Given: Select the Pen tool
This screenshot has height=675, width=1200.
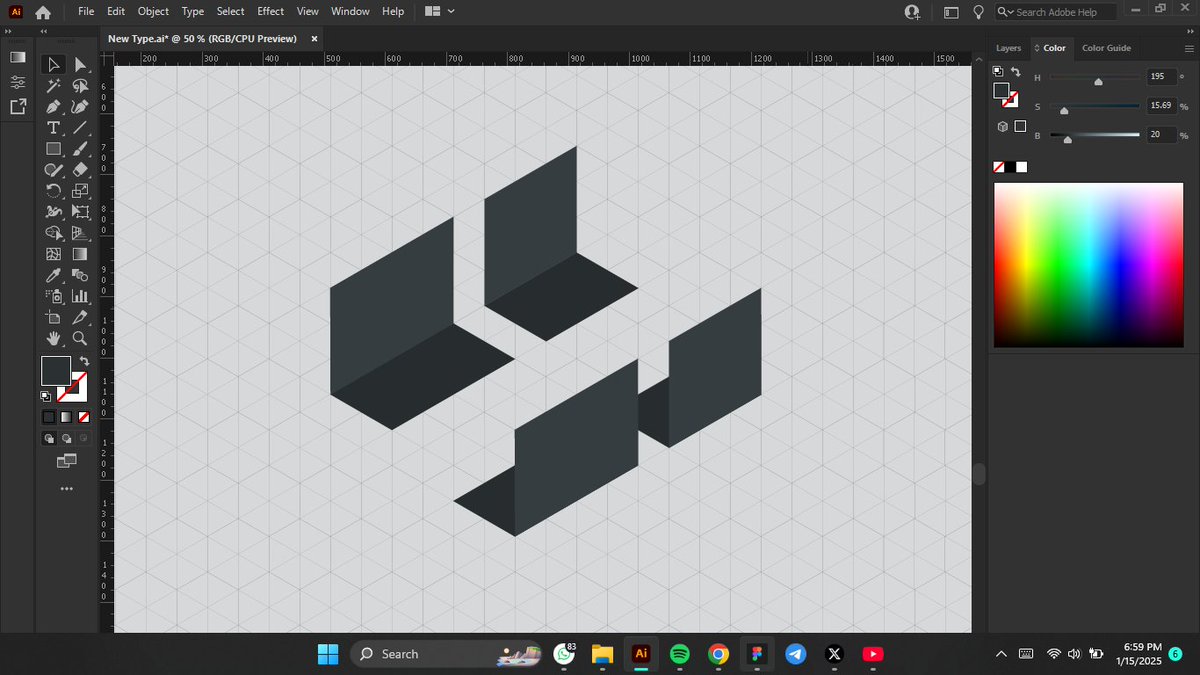Looking at the screenshot, I should tap(54, 107).
